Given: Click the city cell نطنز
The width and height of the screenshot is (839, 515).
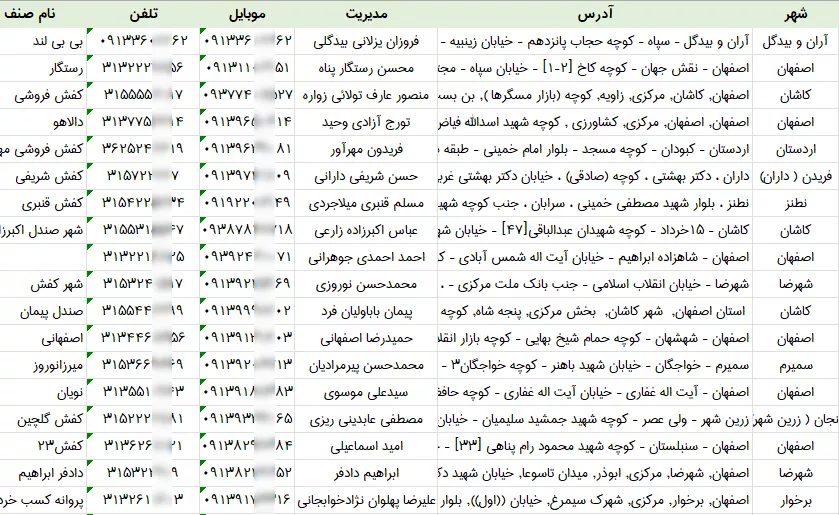Looking at the screenshot, I should [x=796, y=203].
